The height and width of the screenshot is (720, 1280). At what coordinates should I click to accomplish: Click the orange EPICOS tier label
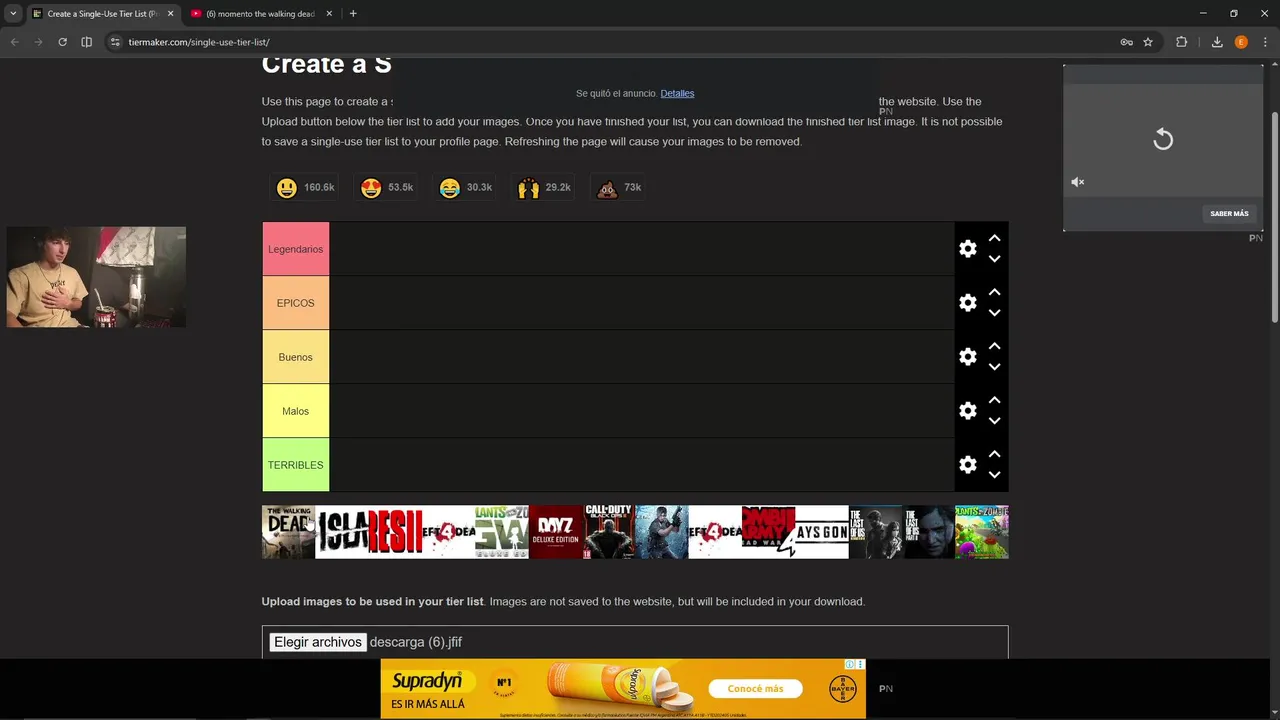point(295,303)
